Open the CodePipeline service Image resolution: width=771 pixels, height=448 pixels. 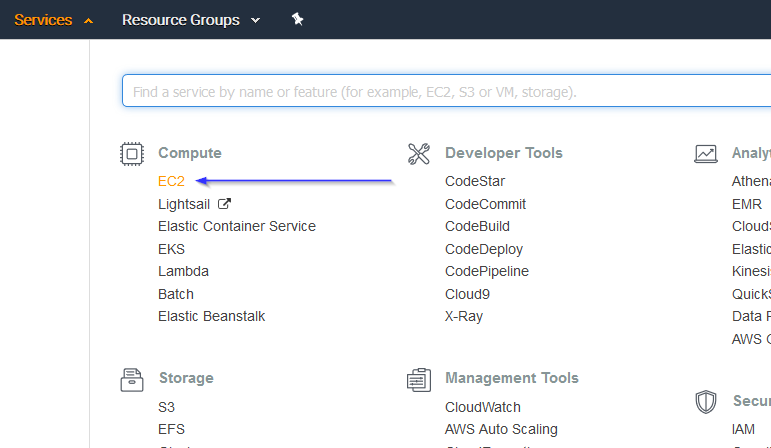(487, 271)
